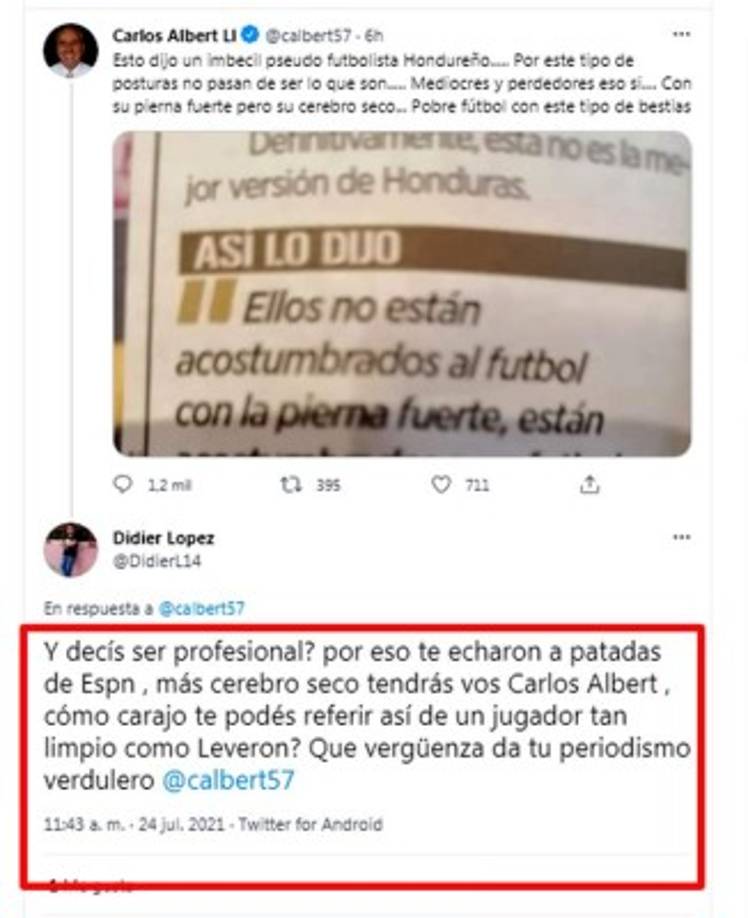Click the reply icon with 1,2 mil
Viewport: 748px width, 918px height.
click(x=122, y=484)
